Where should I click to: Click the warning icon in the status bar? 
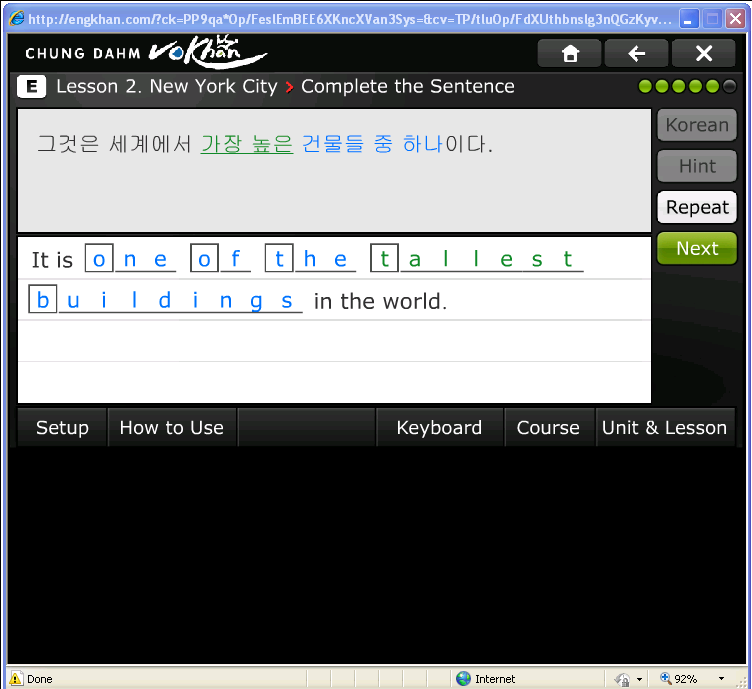(x=16, y=678)
